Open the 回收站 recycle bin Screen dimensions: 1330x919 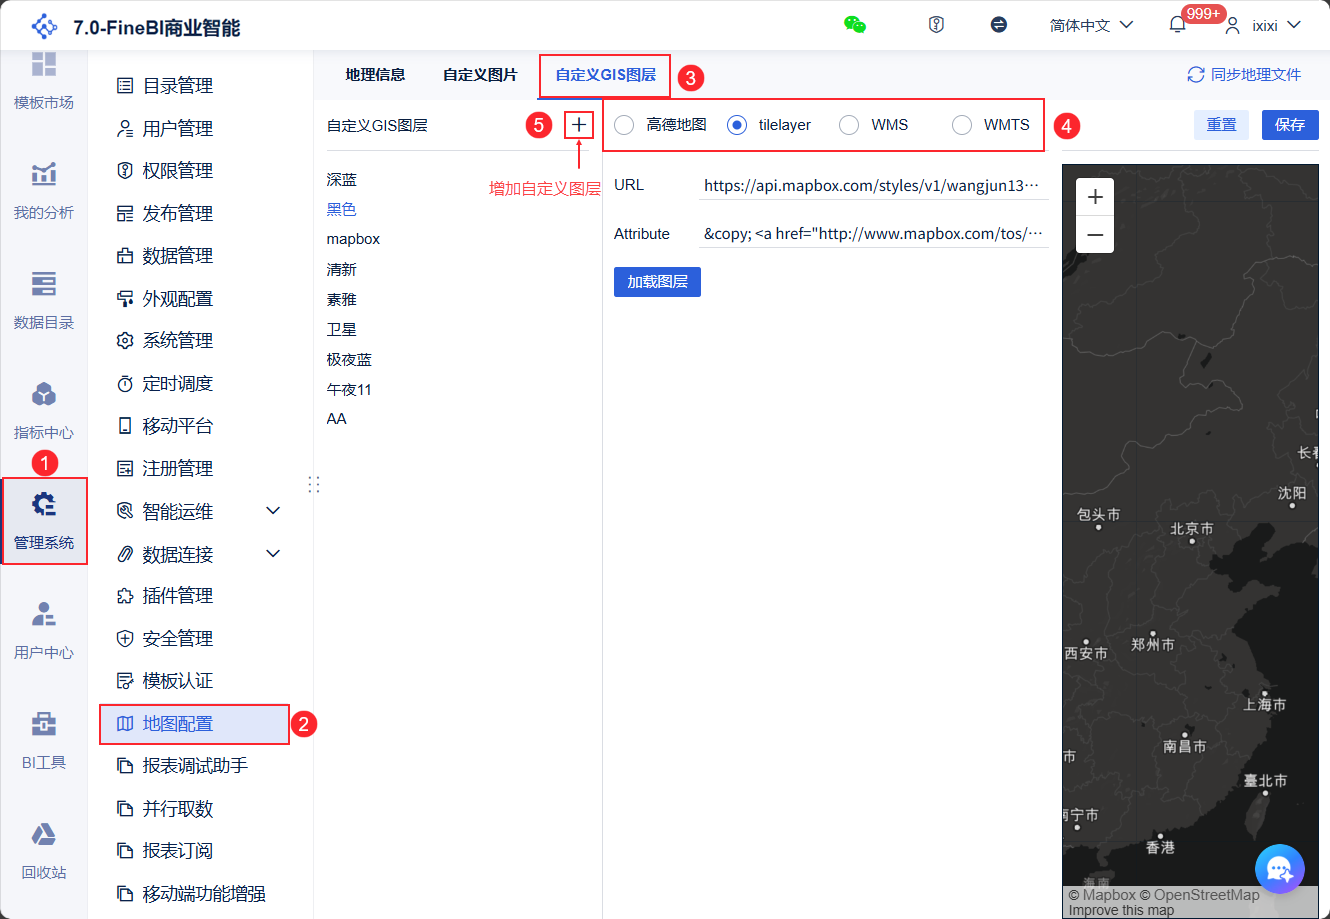tap(44, 850)
